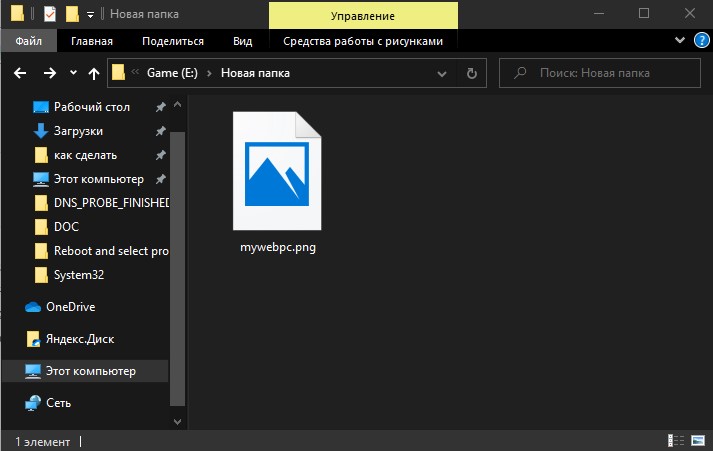
Task: Open the DOC folder in sidebar
Action: click(66, 226)
